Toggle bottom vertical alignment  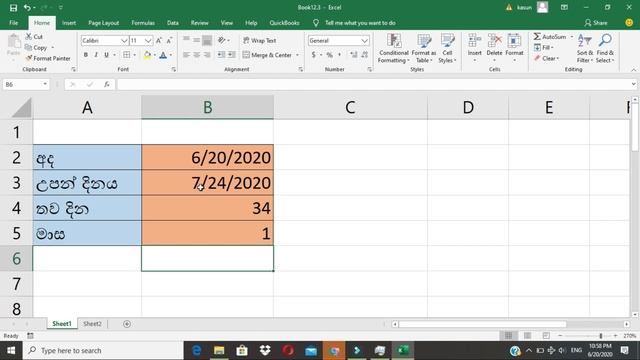207,40
